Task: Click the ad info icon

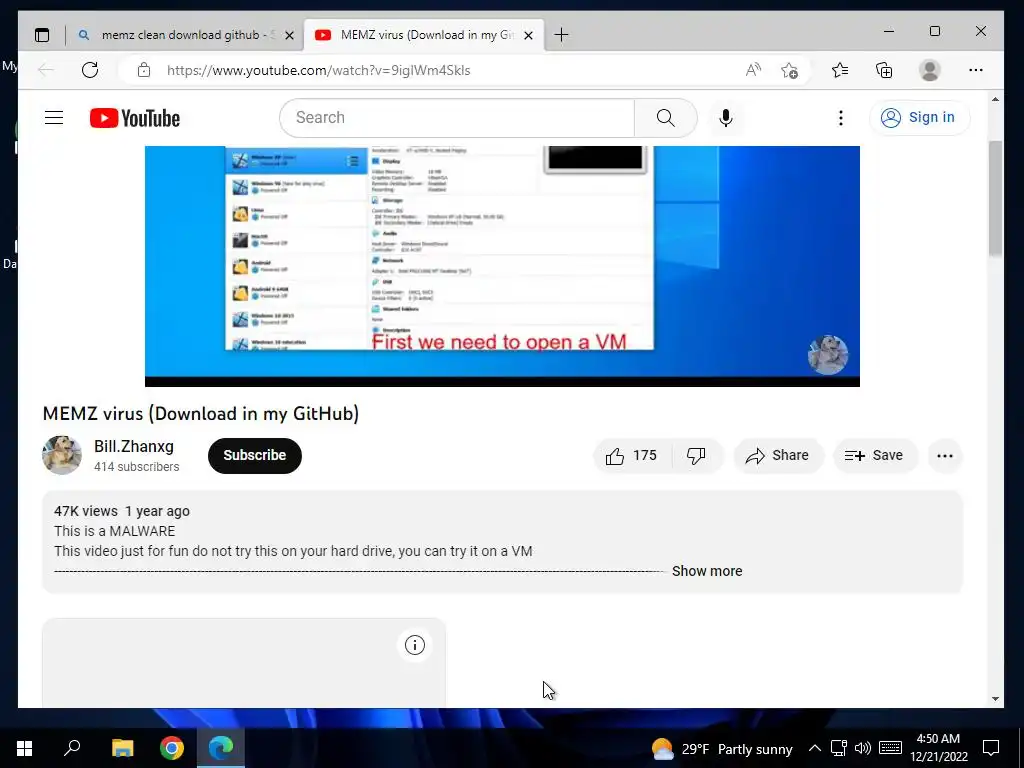Action: click(415, 645)
